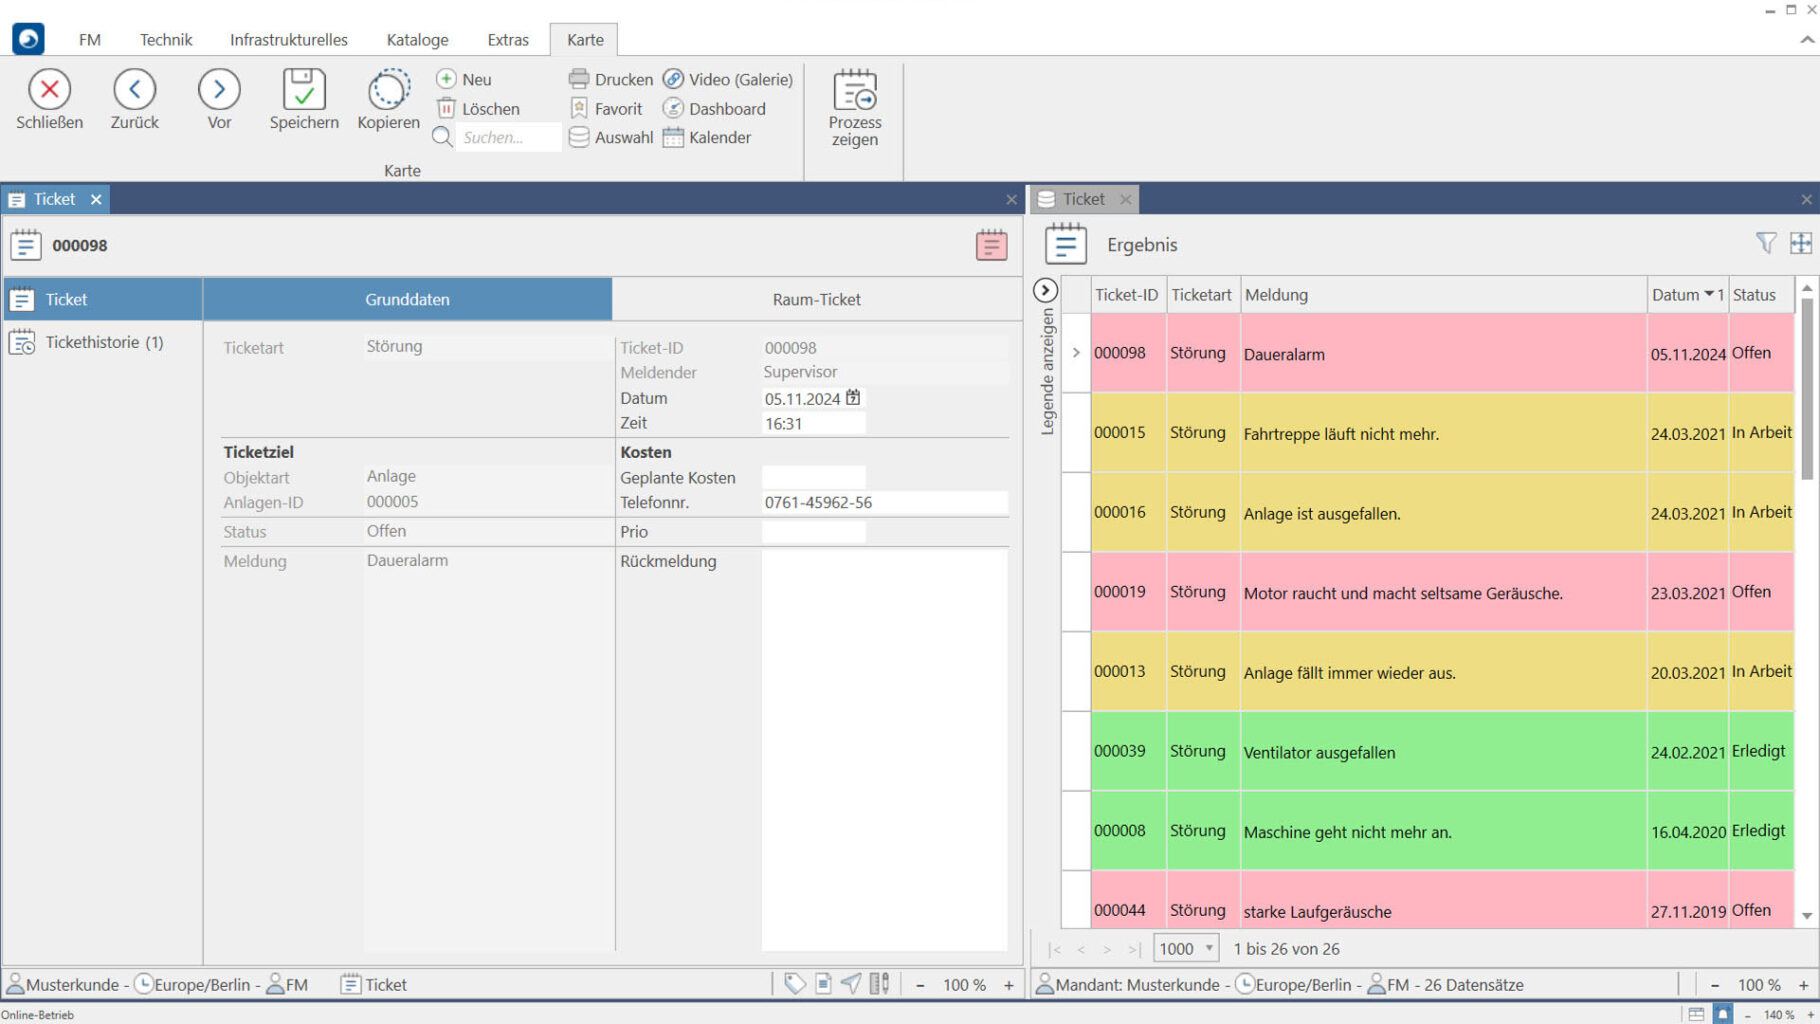Expand row of ticket 000098
1820x1024 pixels.
click(1076, 353)
